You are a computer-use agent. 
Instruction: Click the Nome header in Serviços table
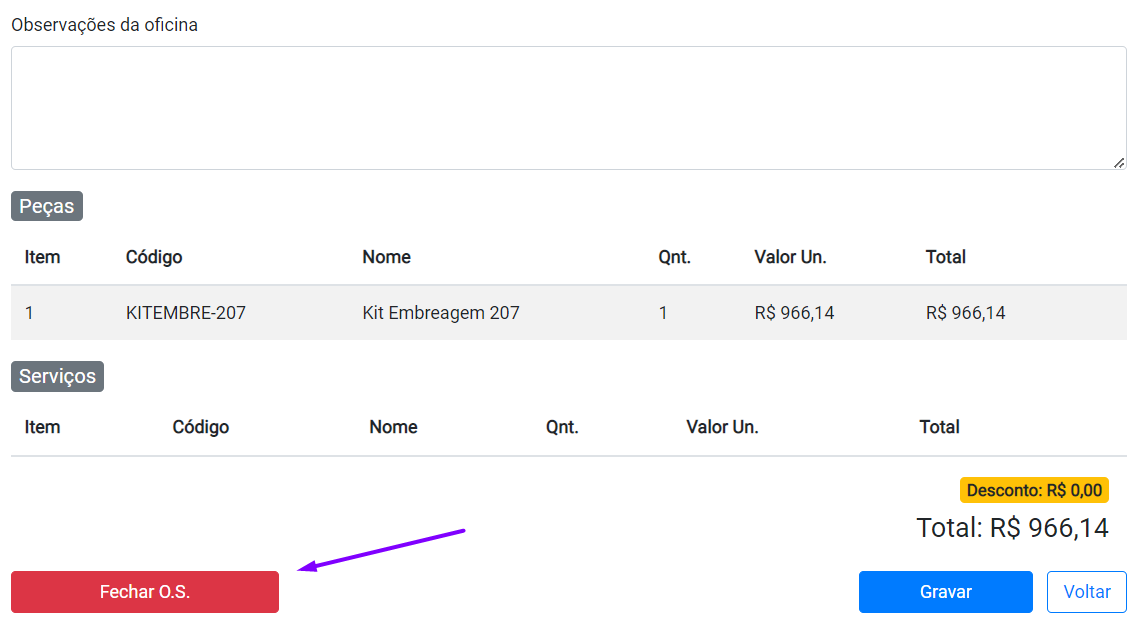(393, 427)
